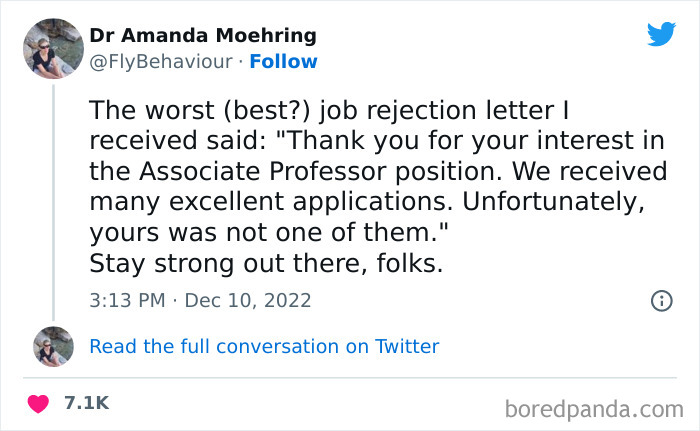This screenshot has height=431, width=700.
Task: Click the date 'Dec 10, 2022'
Action: (x=247, y=300)
